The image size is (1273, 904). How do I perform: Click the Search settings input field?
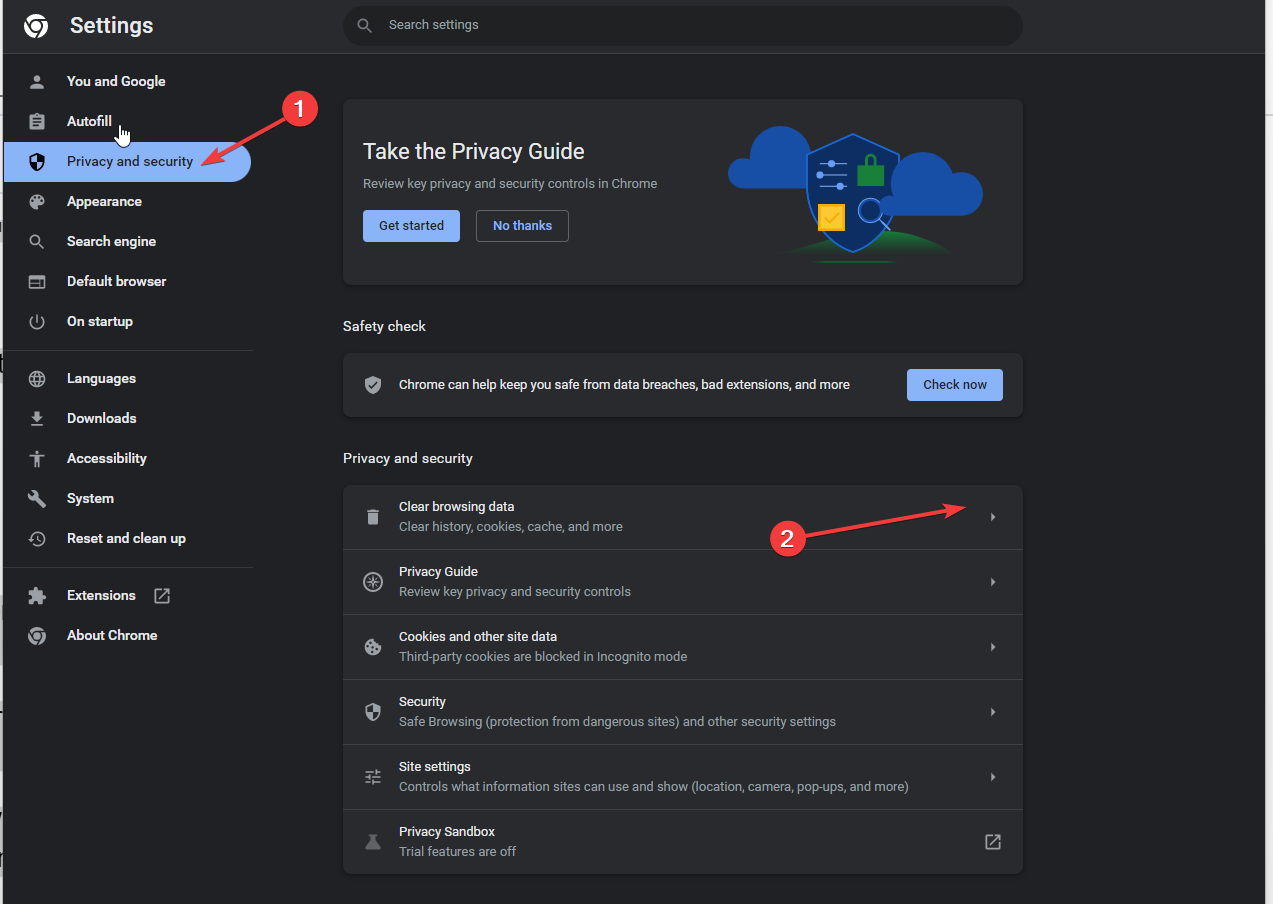(683, 25)
